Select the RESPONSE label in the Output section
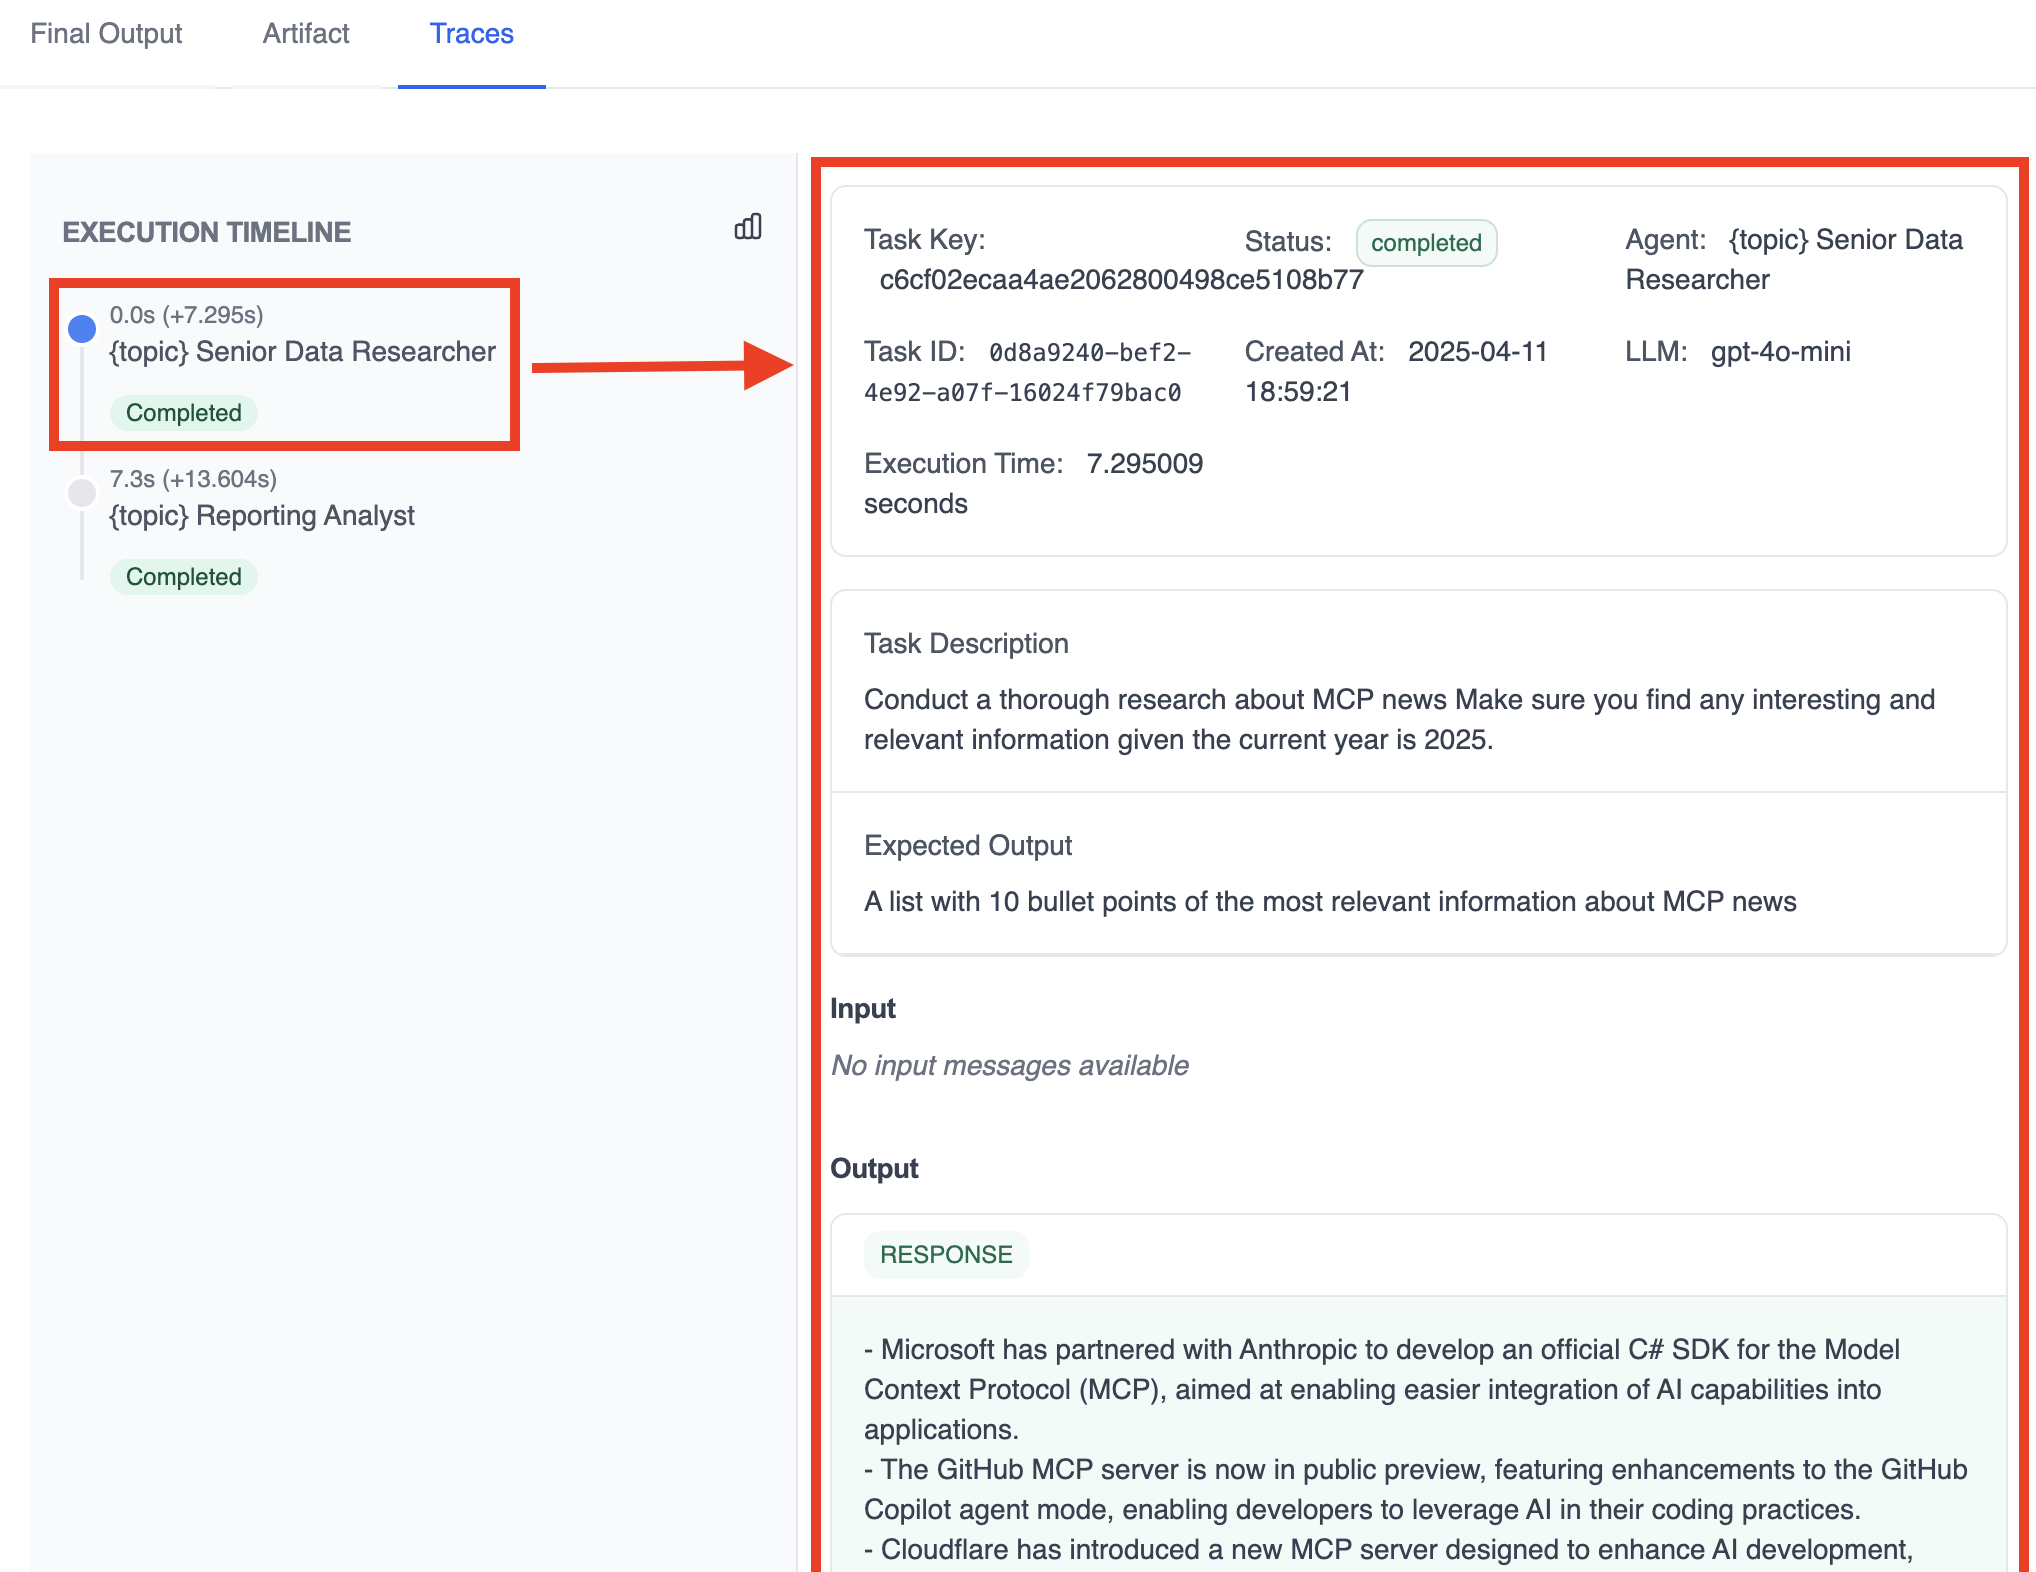Screen dimensions: 2036x1572 [946, 1254]
